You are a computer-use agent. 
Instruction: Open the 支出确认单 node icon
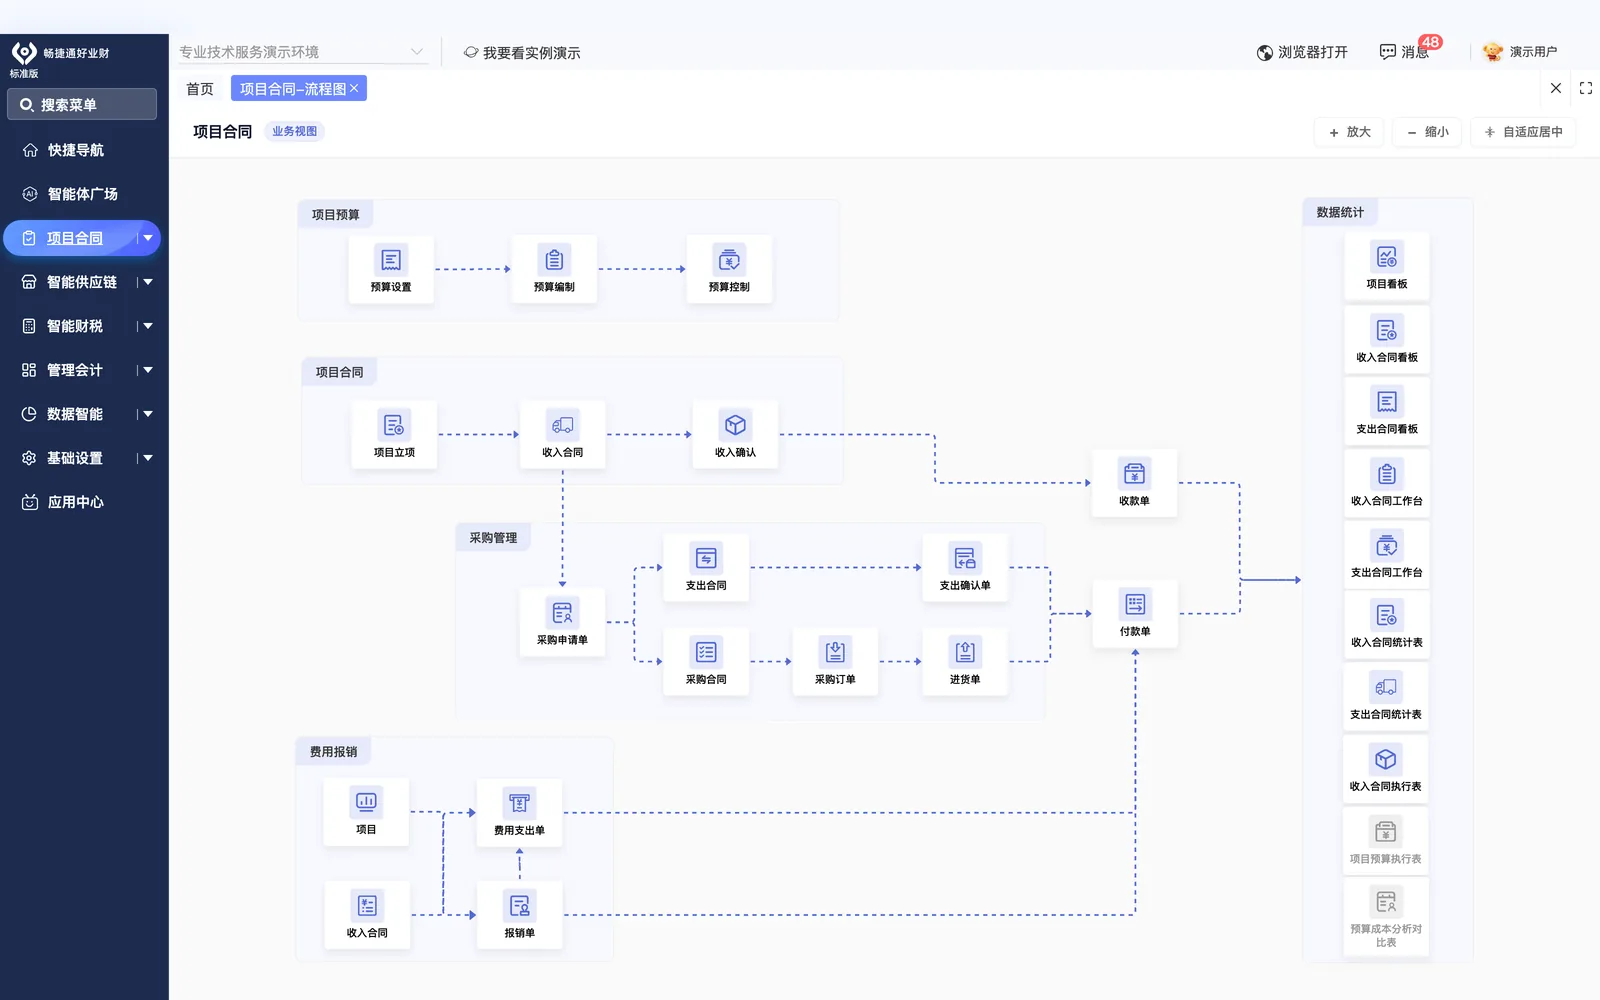965,559
